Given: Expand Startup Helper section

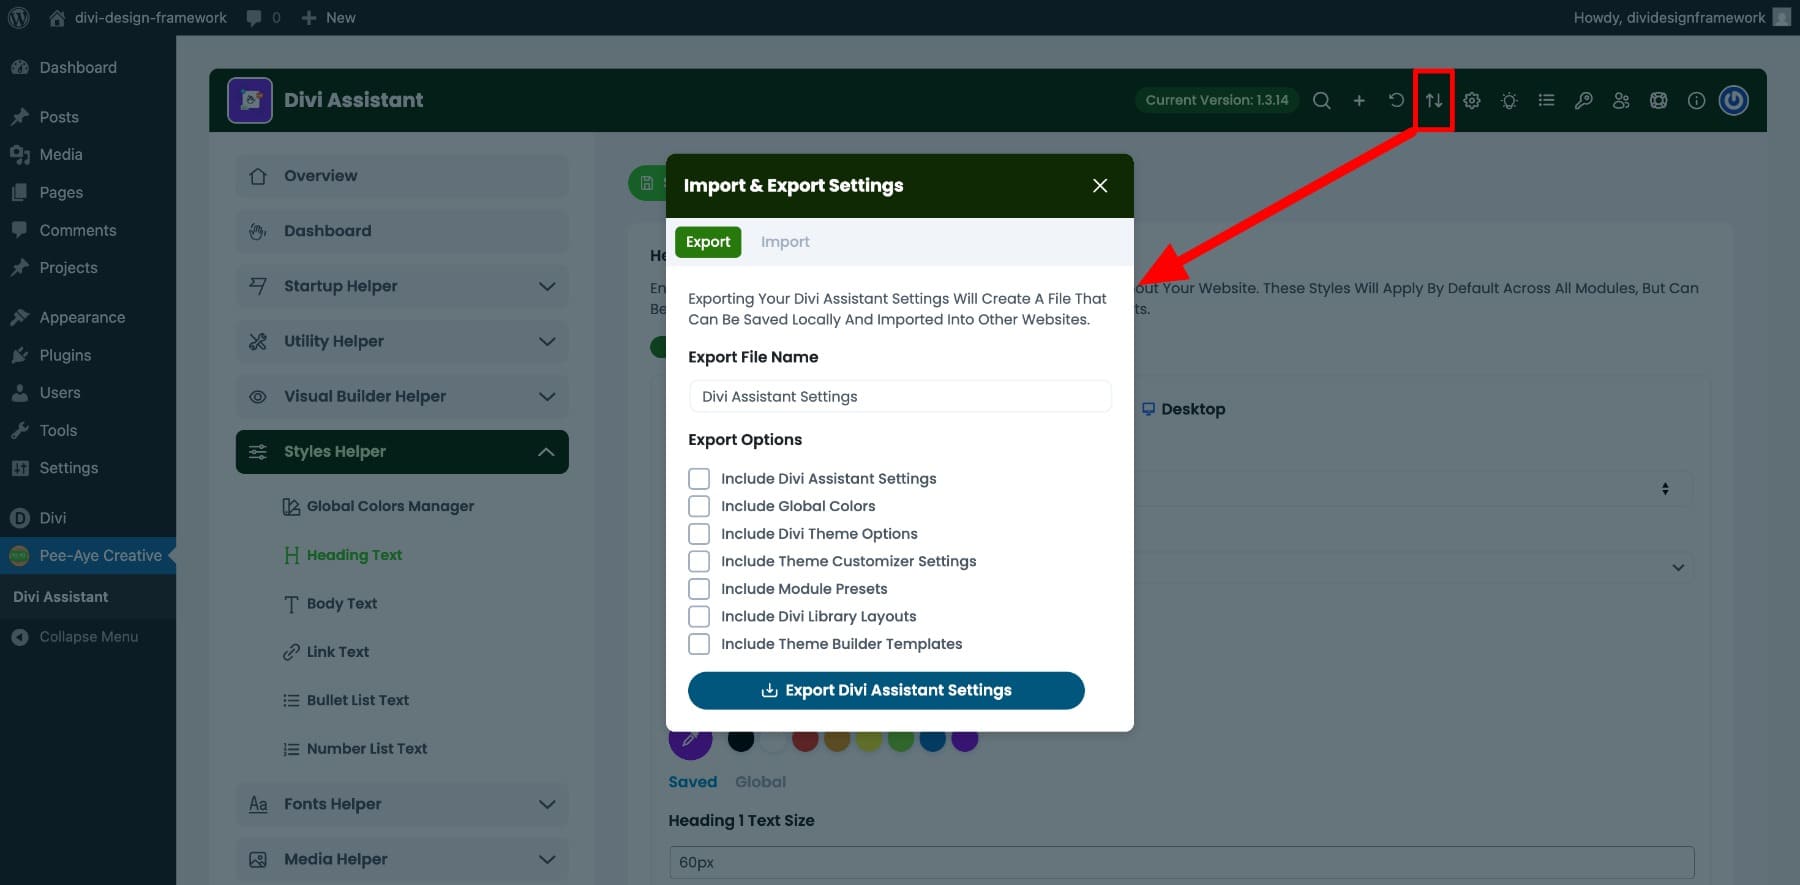Looking at the screenshot, I should pos(402,286).
